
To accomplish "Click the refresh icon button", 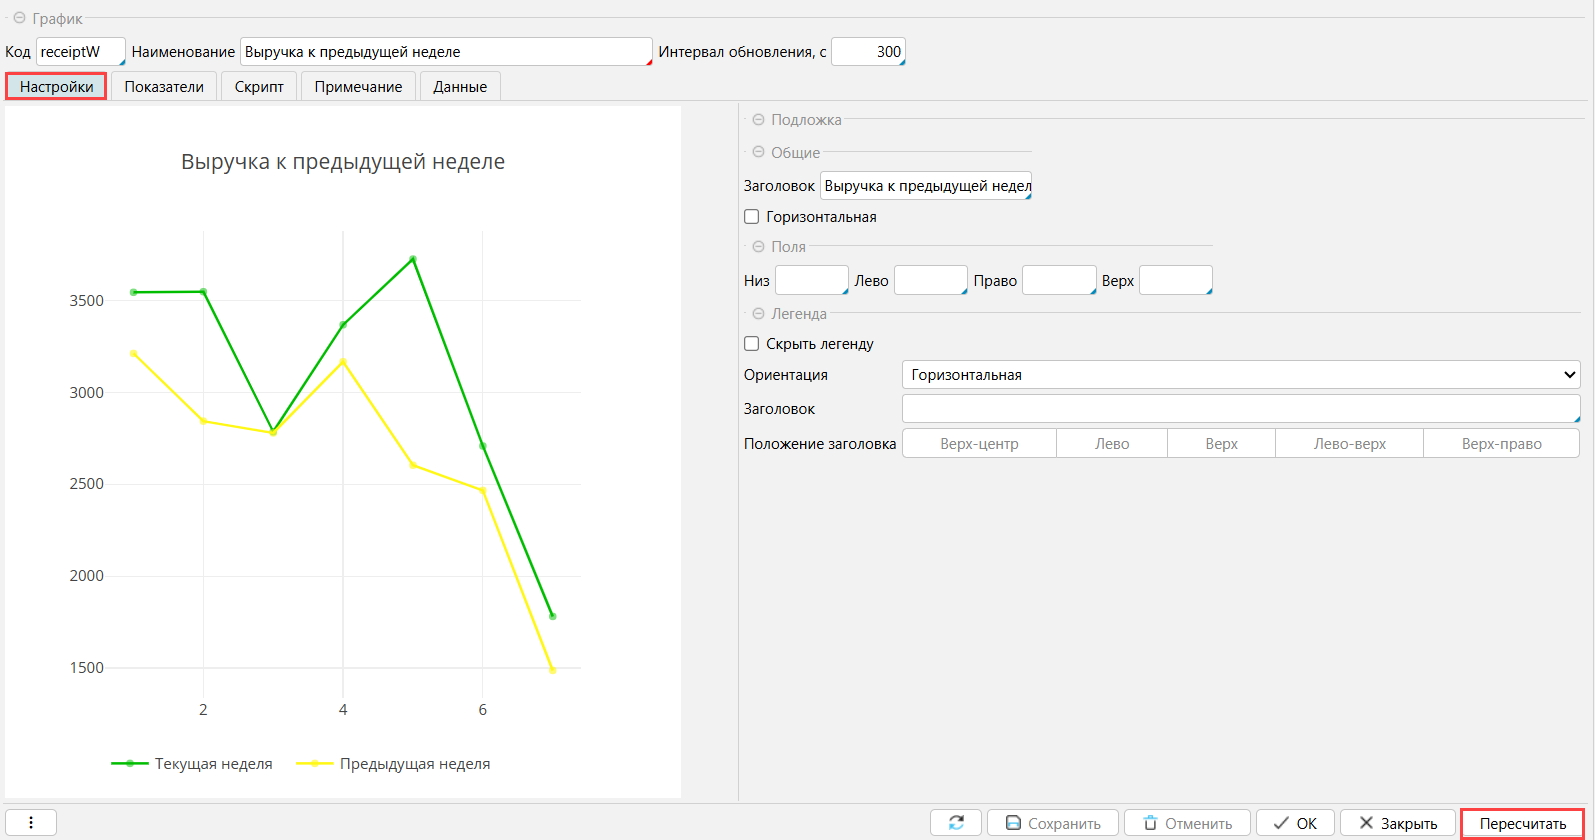I will (956, 823).
